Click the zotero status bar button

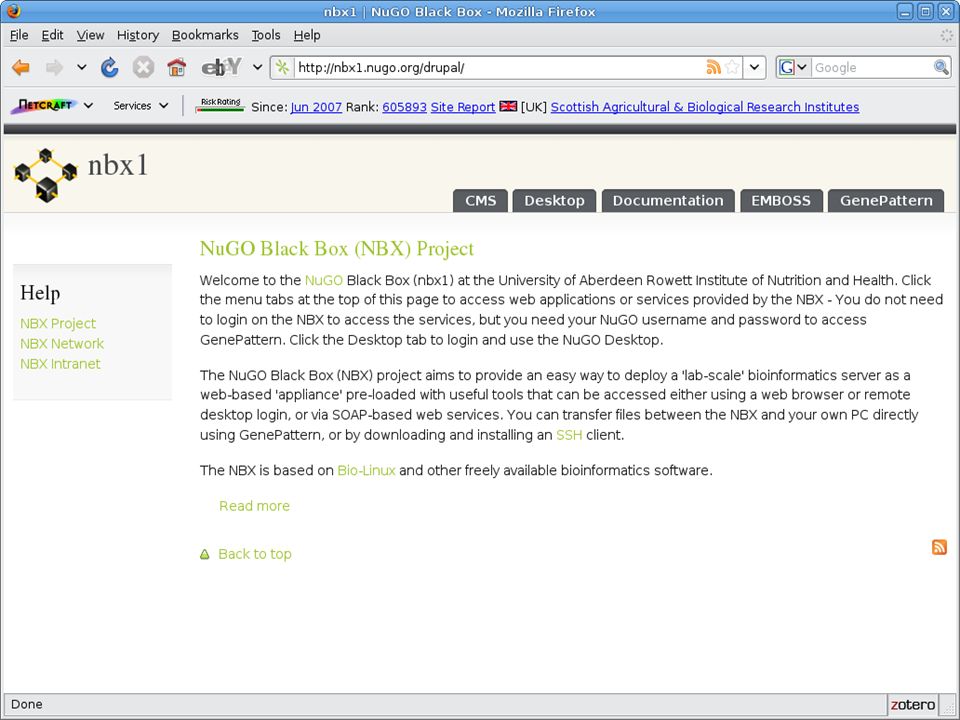click(912, 705)
